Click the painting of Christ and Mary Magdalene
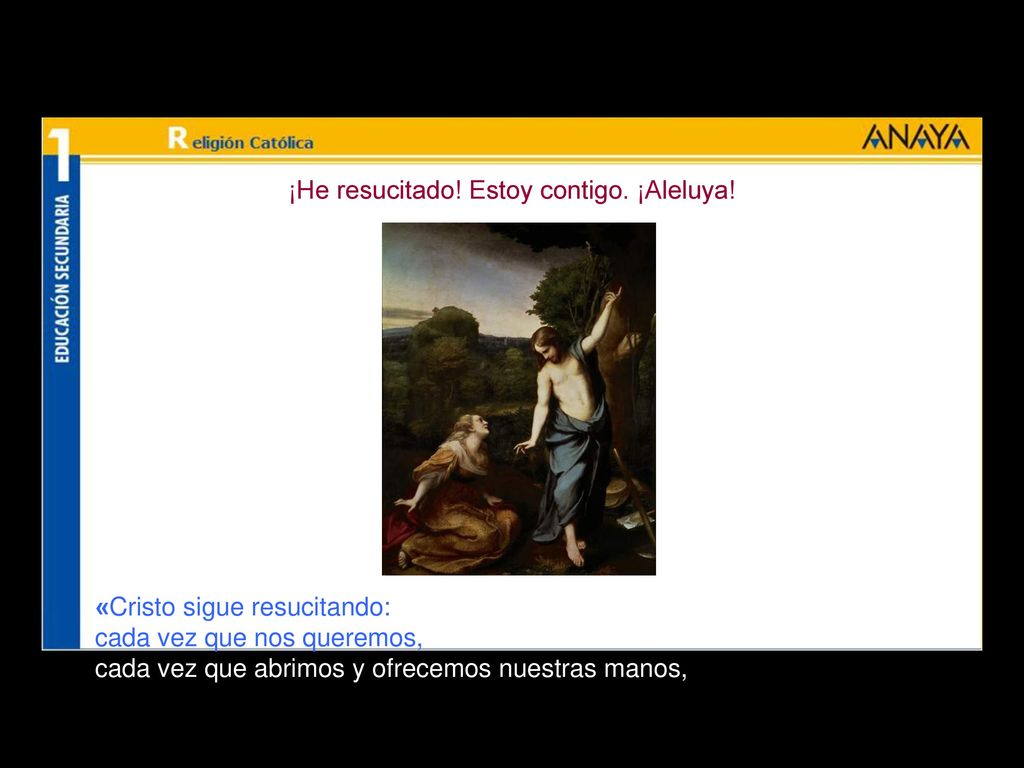The width and height of the screenshot is (1024, 768). (x=519, y=399)
